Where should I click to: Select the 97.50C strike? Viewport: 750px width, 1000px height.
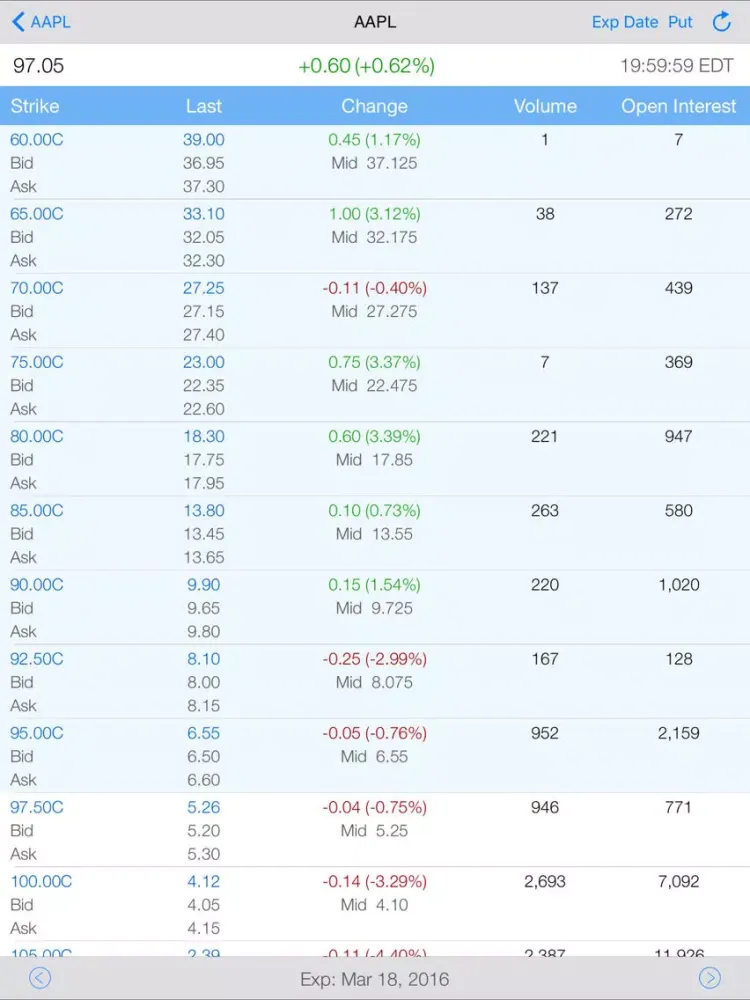[37, 807]
